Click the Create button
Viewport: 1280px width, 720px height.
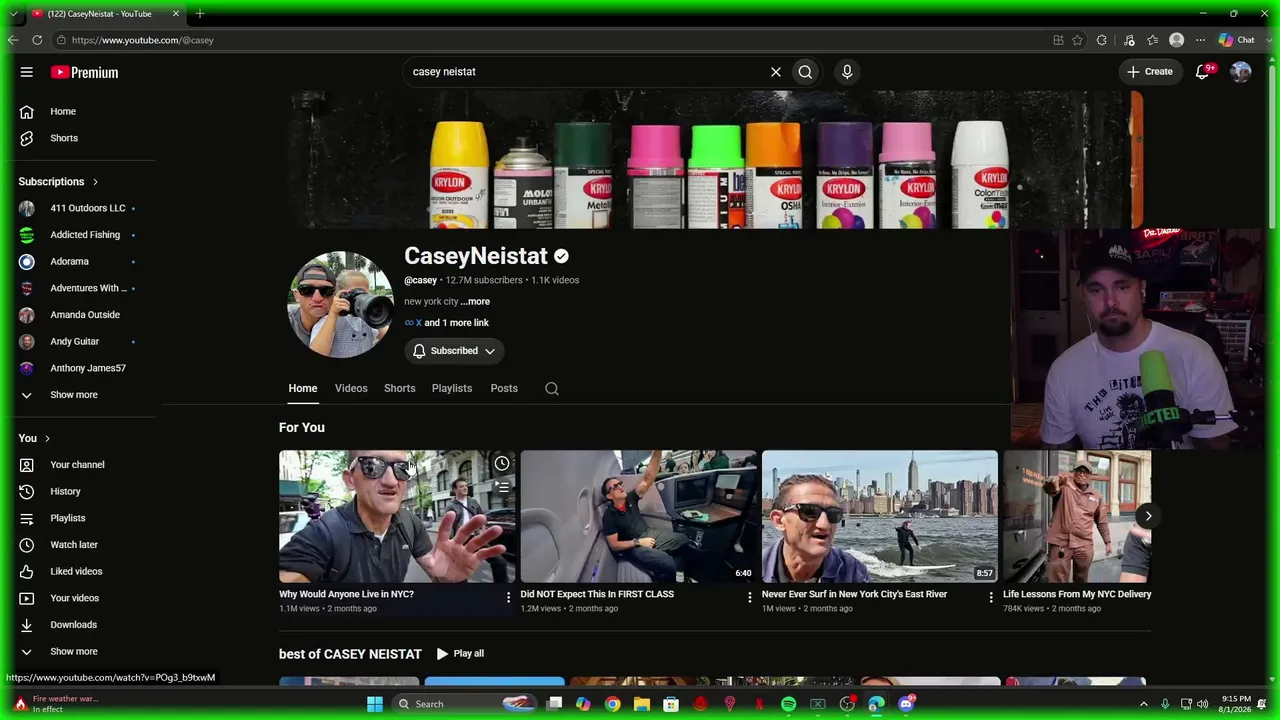click(x=1150, y=72)
